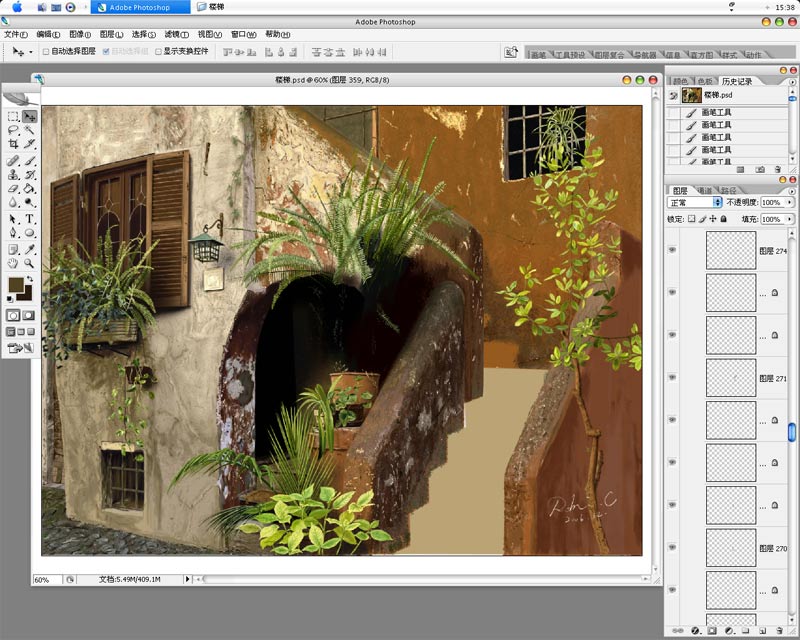Hide layer 图层 270 with its eye icon
800x640 pixels.
point(672,548)
